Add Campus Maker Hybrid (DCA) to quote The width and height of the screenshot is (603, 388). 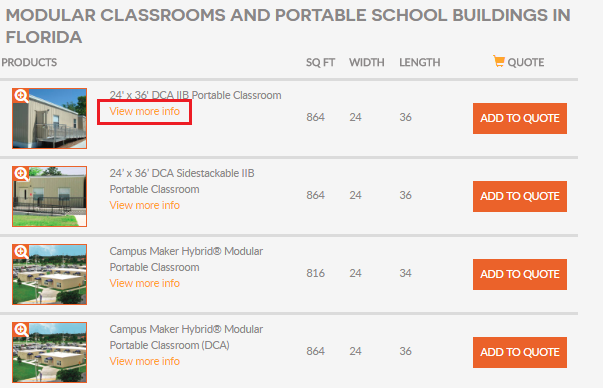[520, 353]
